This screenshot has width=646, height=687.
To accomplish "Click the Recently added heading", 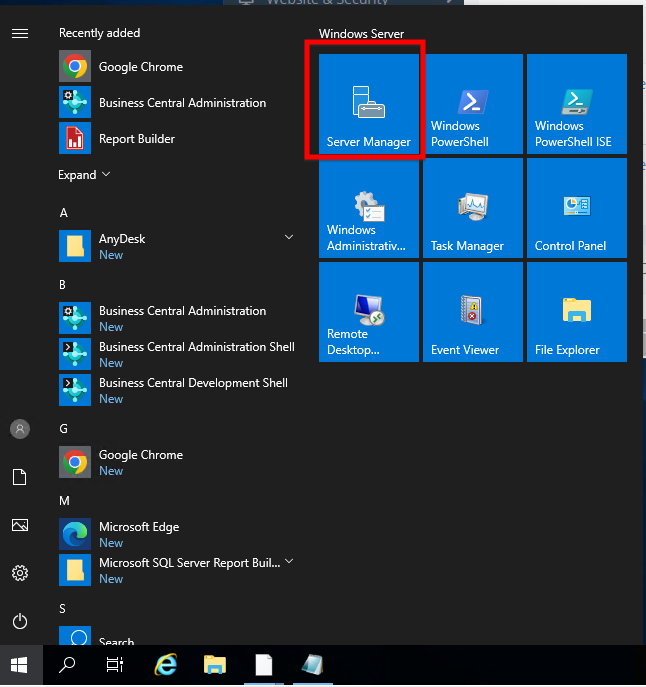I will 99,33.
